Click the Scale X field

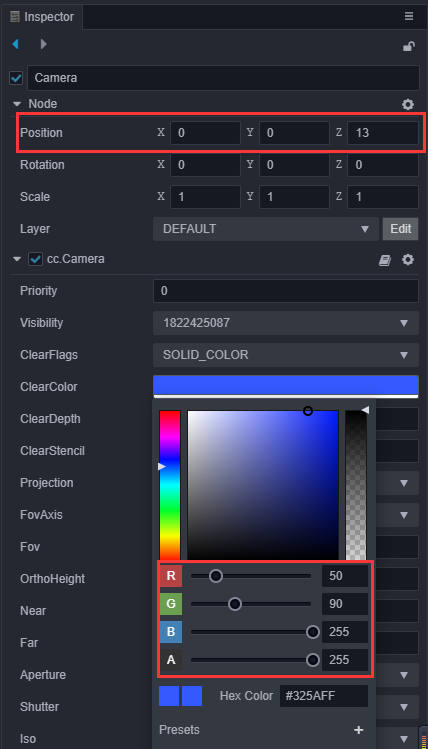click(x=205, y=197)
